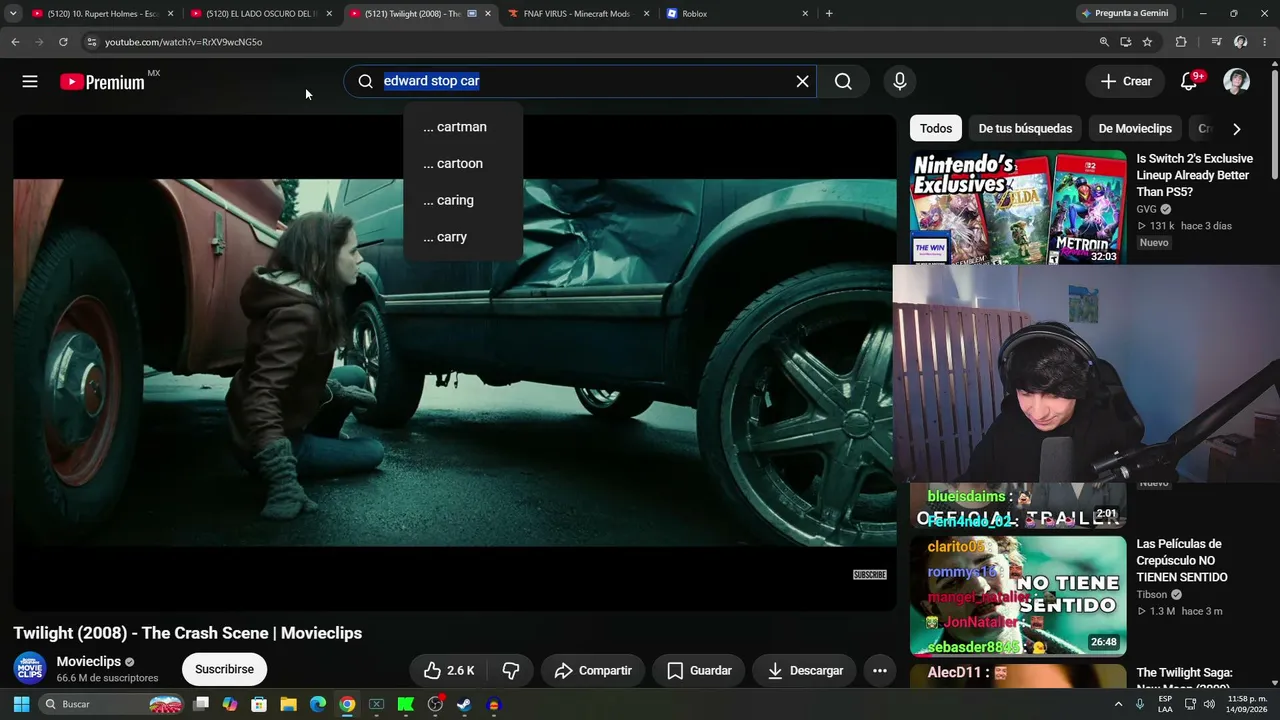Open the Crear create button
The image size is (1280, 720).
point(1126,82)
